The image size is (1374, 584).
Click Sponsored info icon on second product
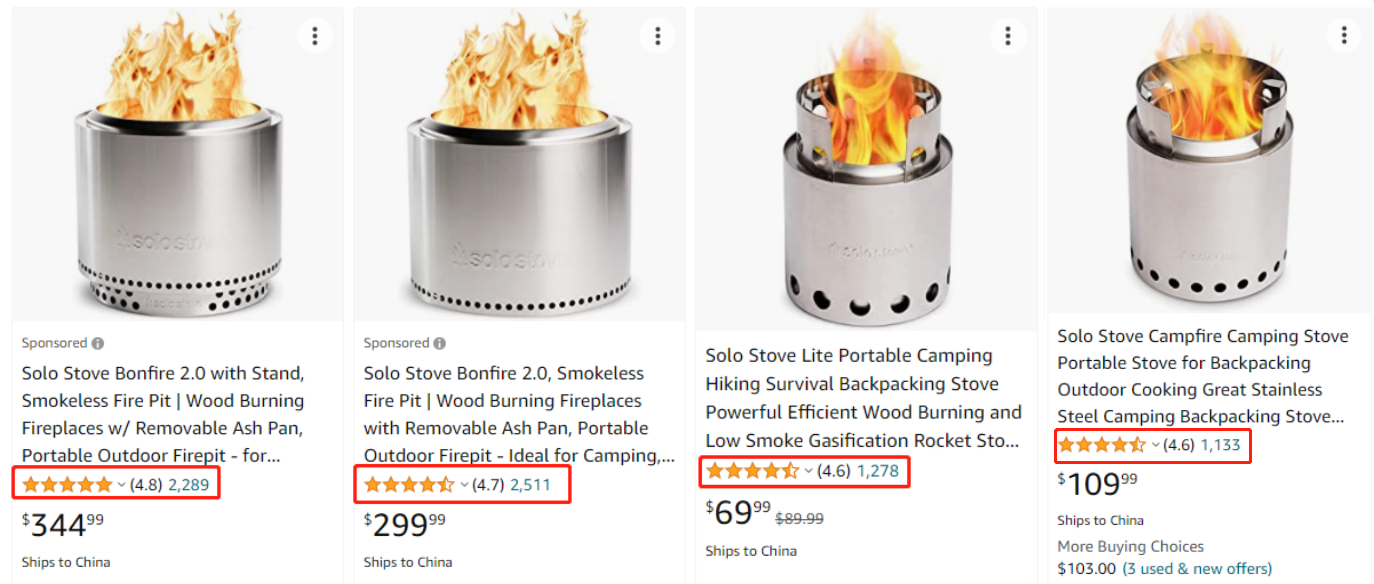click(440, 343)
